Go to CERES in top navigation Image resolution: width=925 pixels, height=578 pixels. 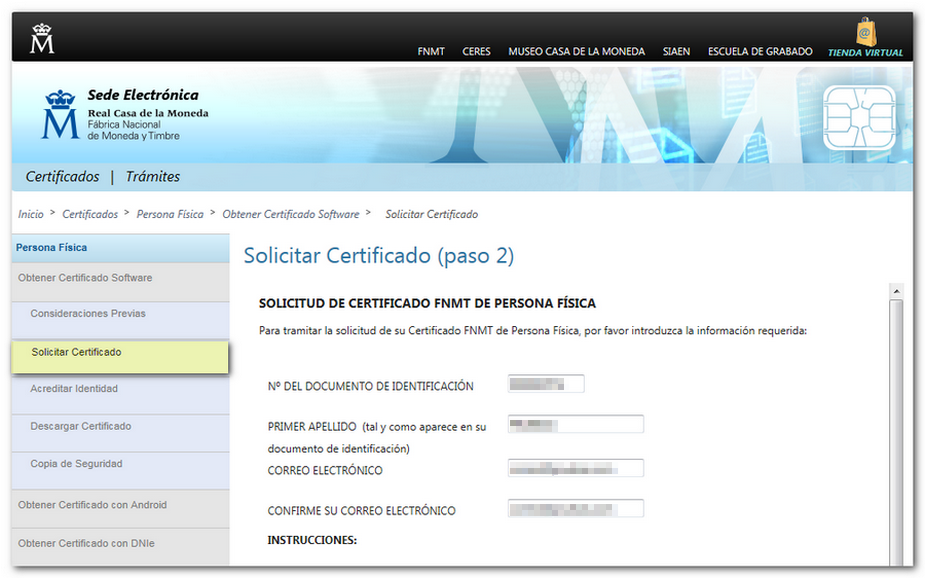pyautogui.click(x=476, y=52)
